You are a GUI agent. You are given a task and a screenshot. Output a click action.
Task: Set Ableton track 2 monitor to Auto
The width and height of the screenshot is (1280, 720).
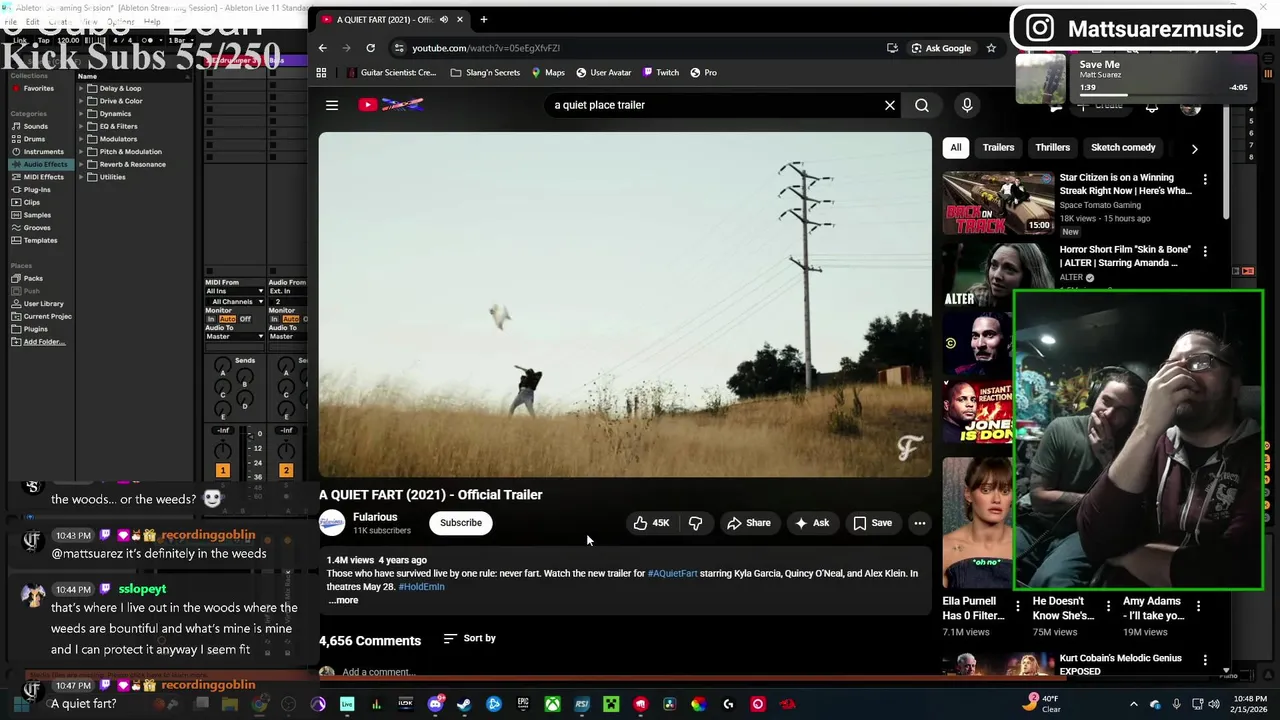pos(290,319)
